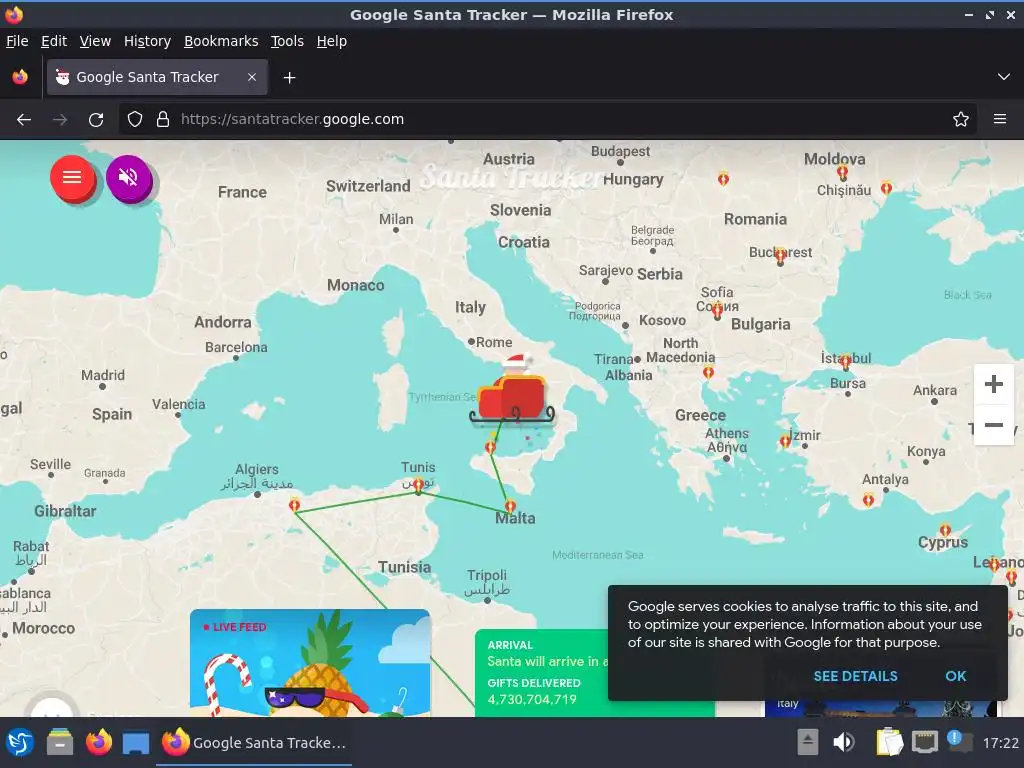Open the Firefox application menu
1024x768 pixels.
[x=999, y=119]
